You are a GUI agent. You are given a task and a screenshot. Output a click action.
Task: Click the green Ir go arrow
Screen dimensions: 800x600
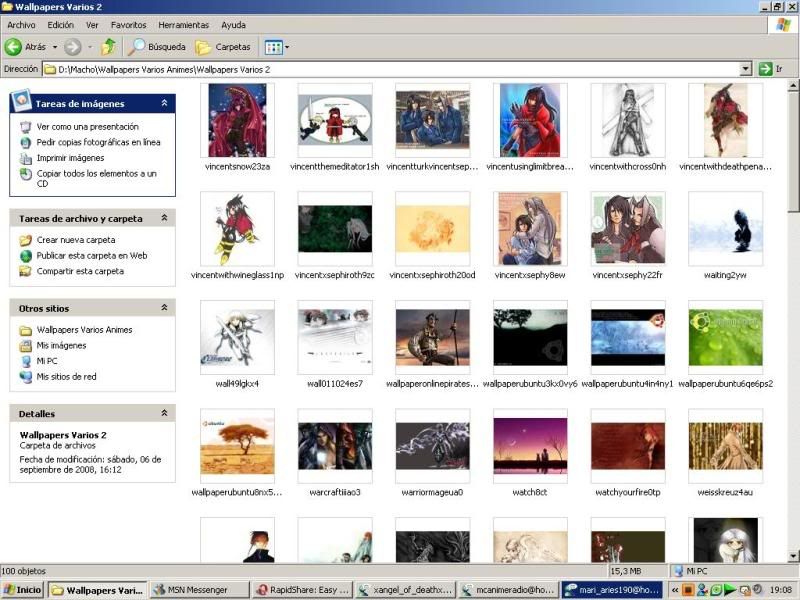click(765, 69)
